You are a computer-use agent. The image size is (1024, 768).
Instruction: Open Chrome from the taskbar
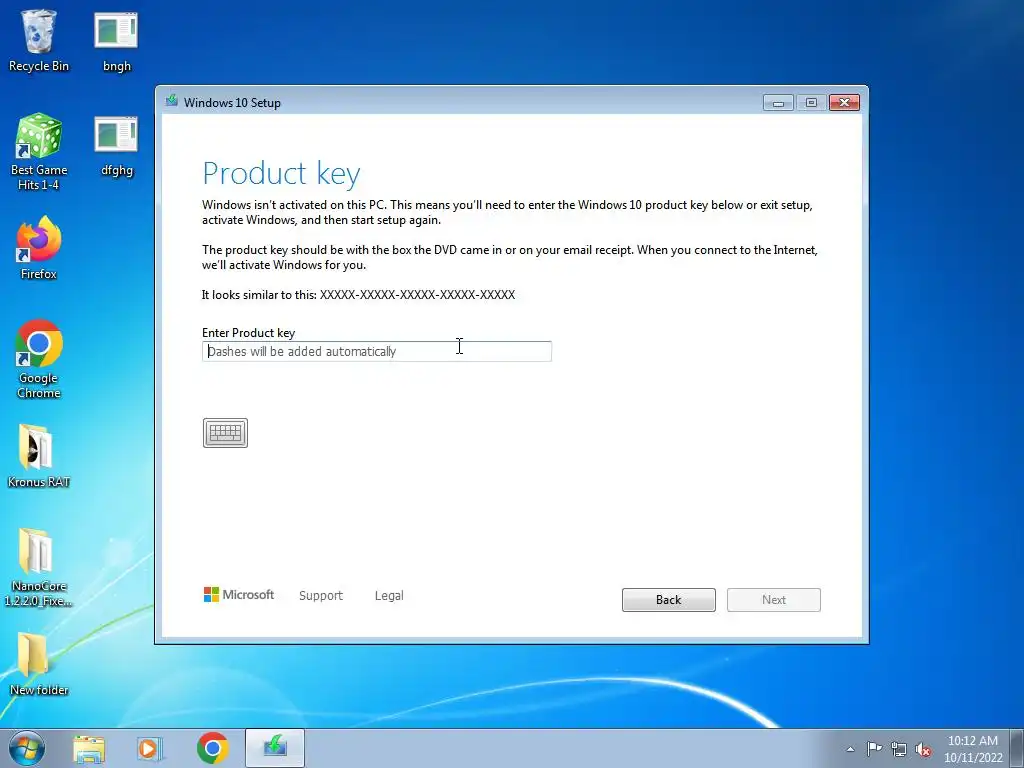(x=212, y=748)
